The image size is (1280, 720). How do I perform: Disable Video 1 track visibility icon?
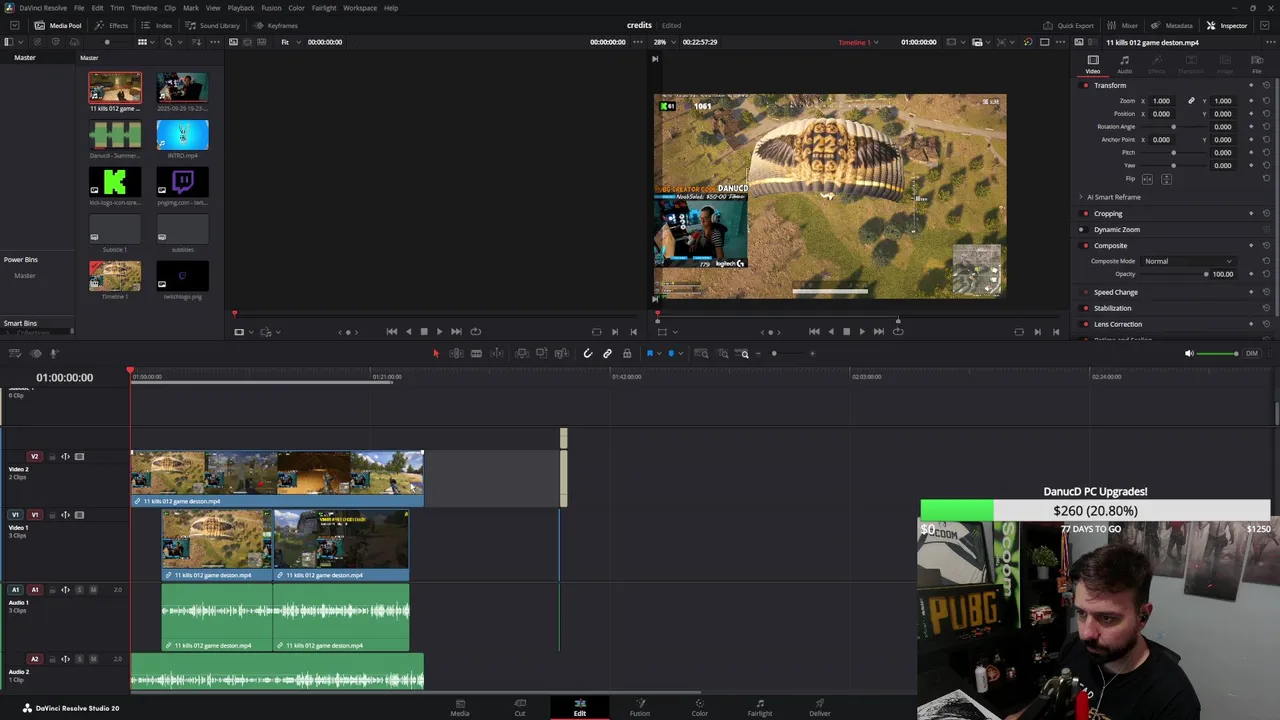(x=80, y=515)
